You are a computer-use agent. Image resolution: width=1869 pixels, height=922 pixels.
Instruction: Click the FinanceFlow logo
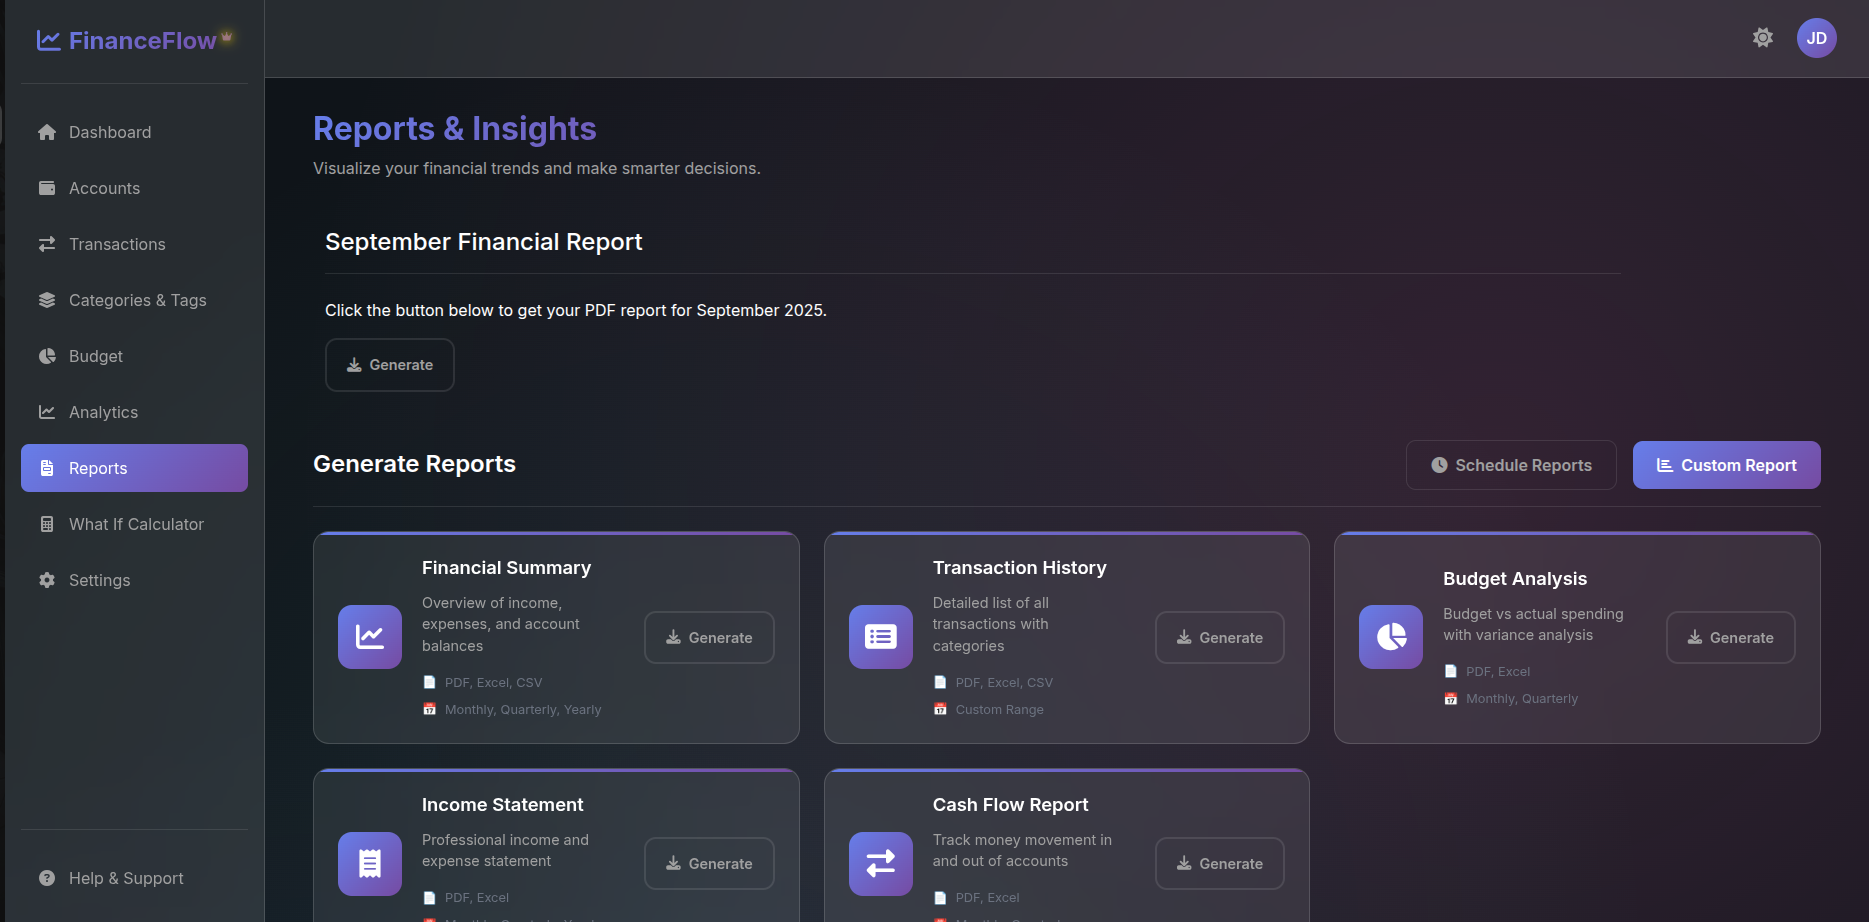point(135,40)
